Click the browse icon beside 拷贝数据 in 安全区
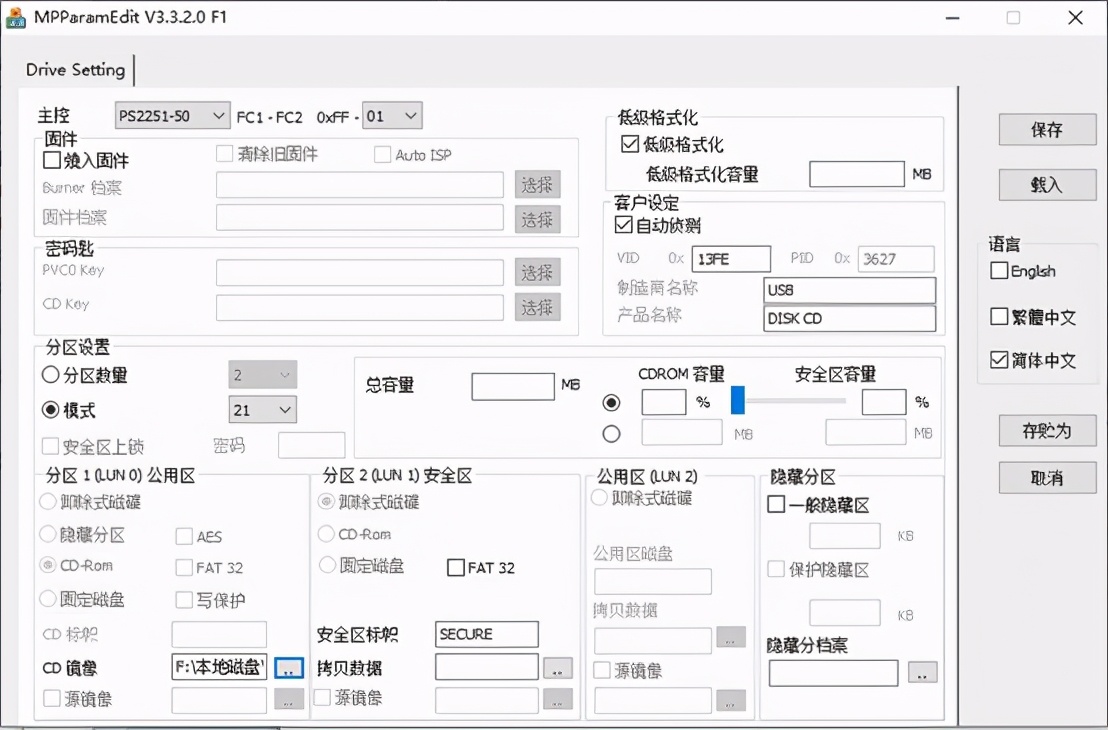This screenshot has width=1108, height=730. 557,667
